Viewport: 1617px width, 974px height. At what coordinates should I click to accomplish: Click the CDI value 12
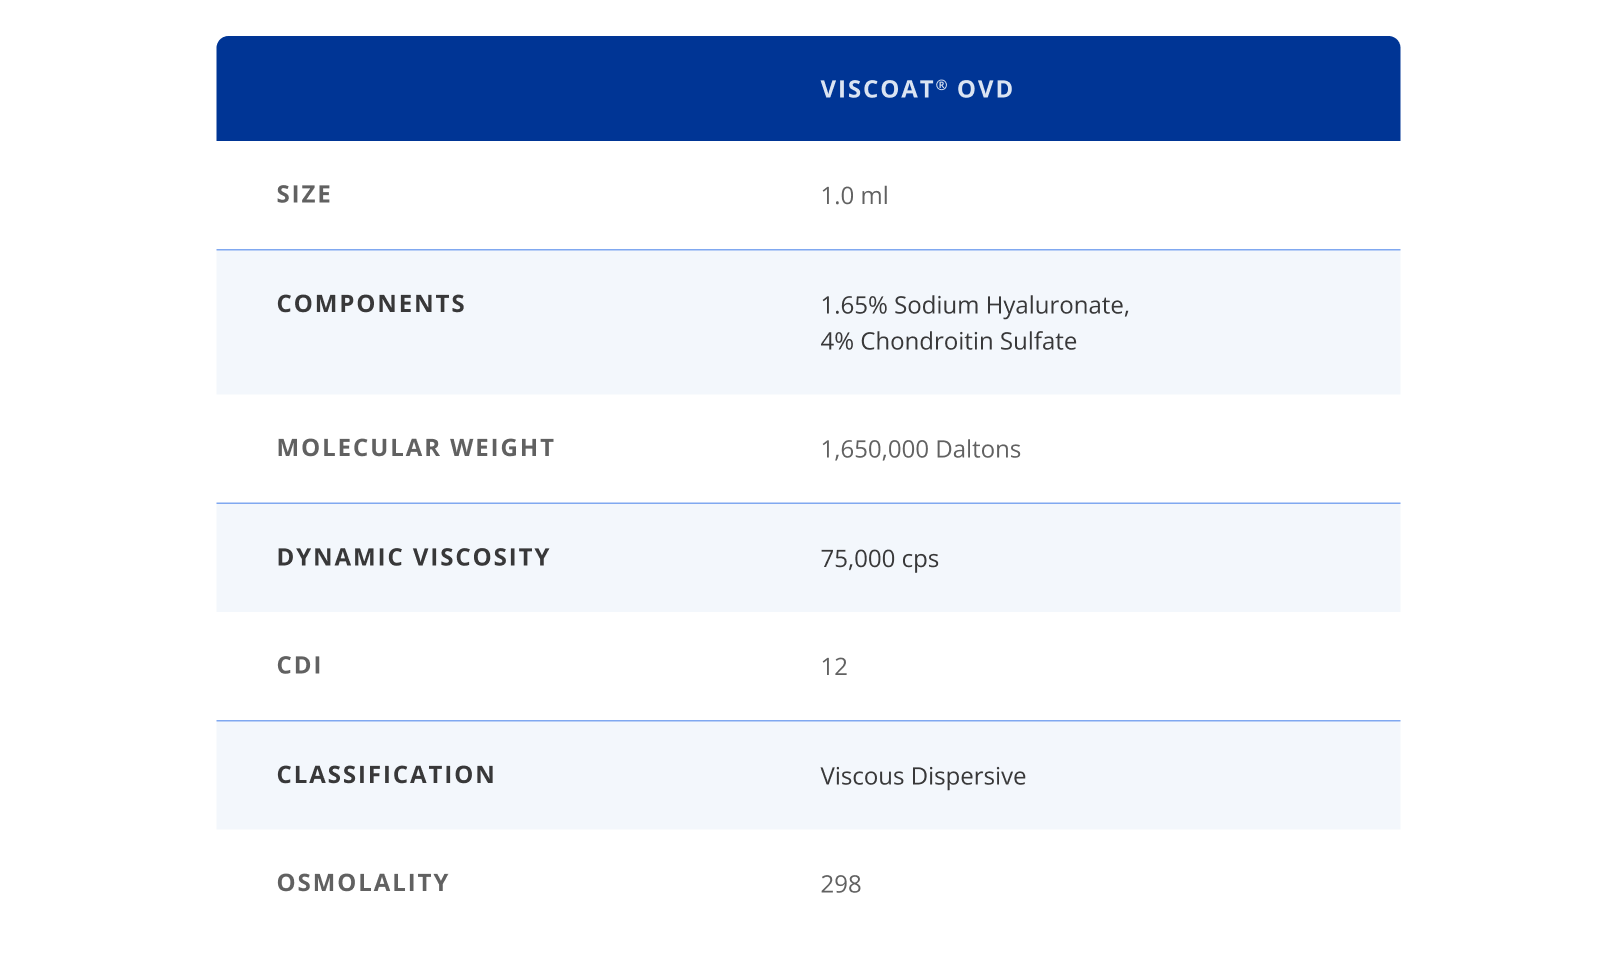834,667
